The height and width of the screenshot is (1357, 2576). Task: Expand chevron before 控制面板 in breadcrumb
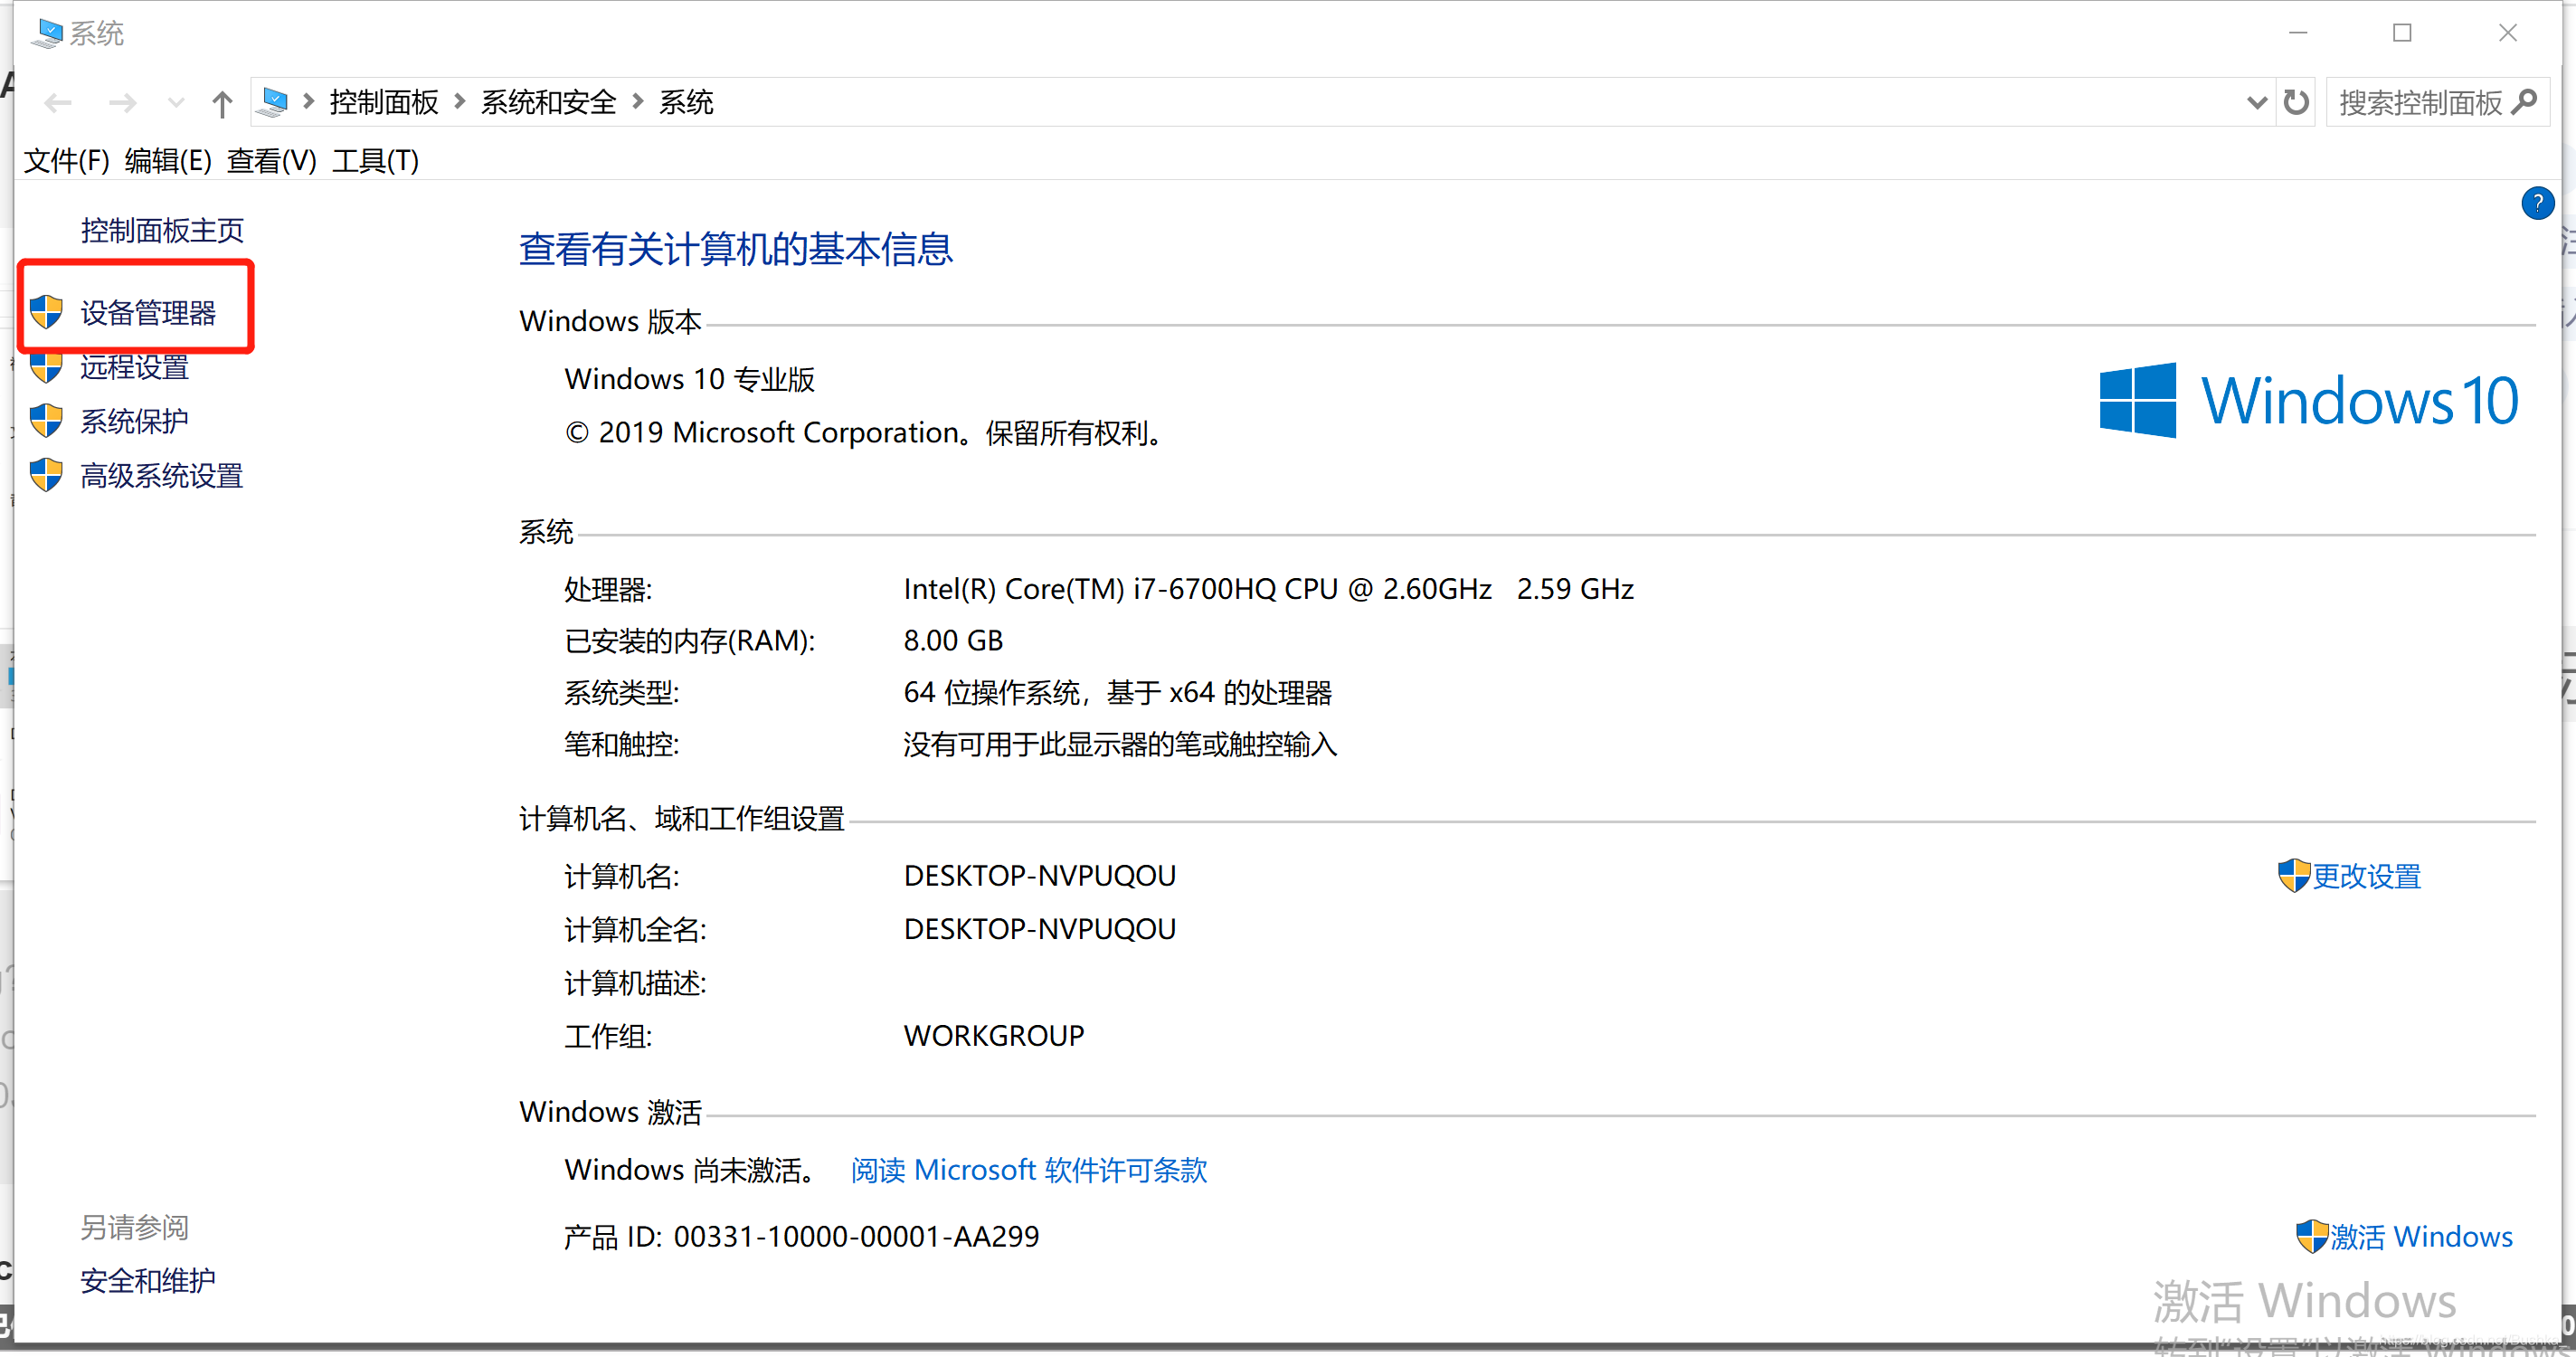click(x=308, y=102)
